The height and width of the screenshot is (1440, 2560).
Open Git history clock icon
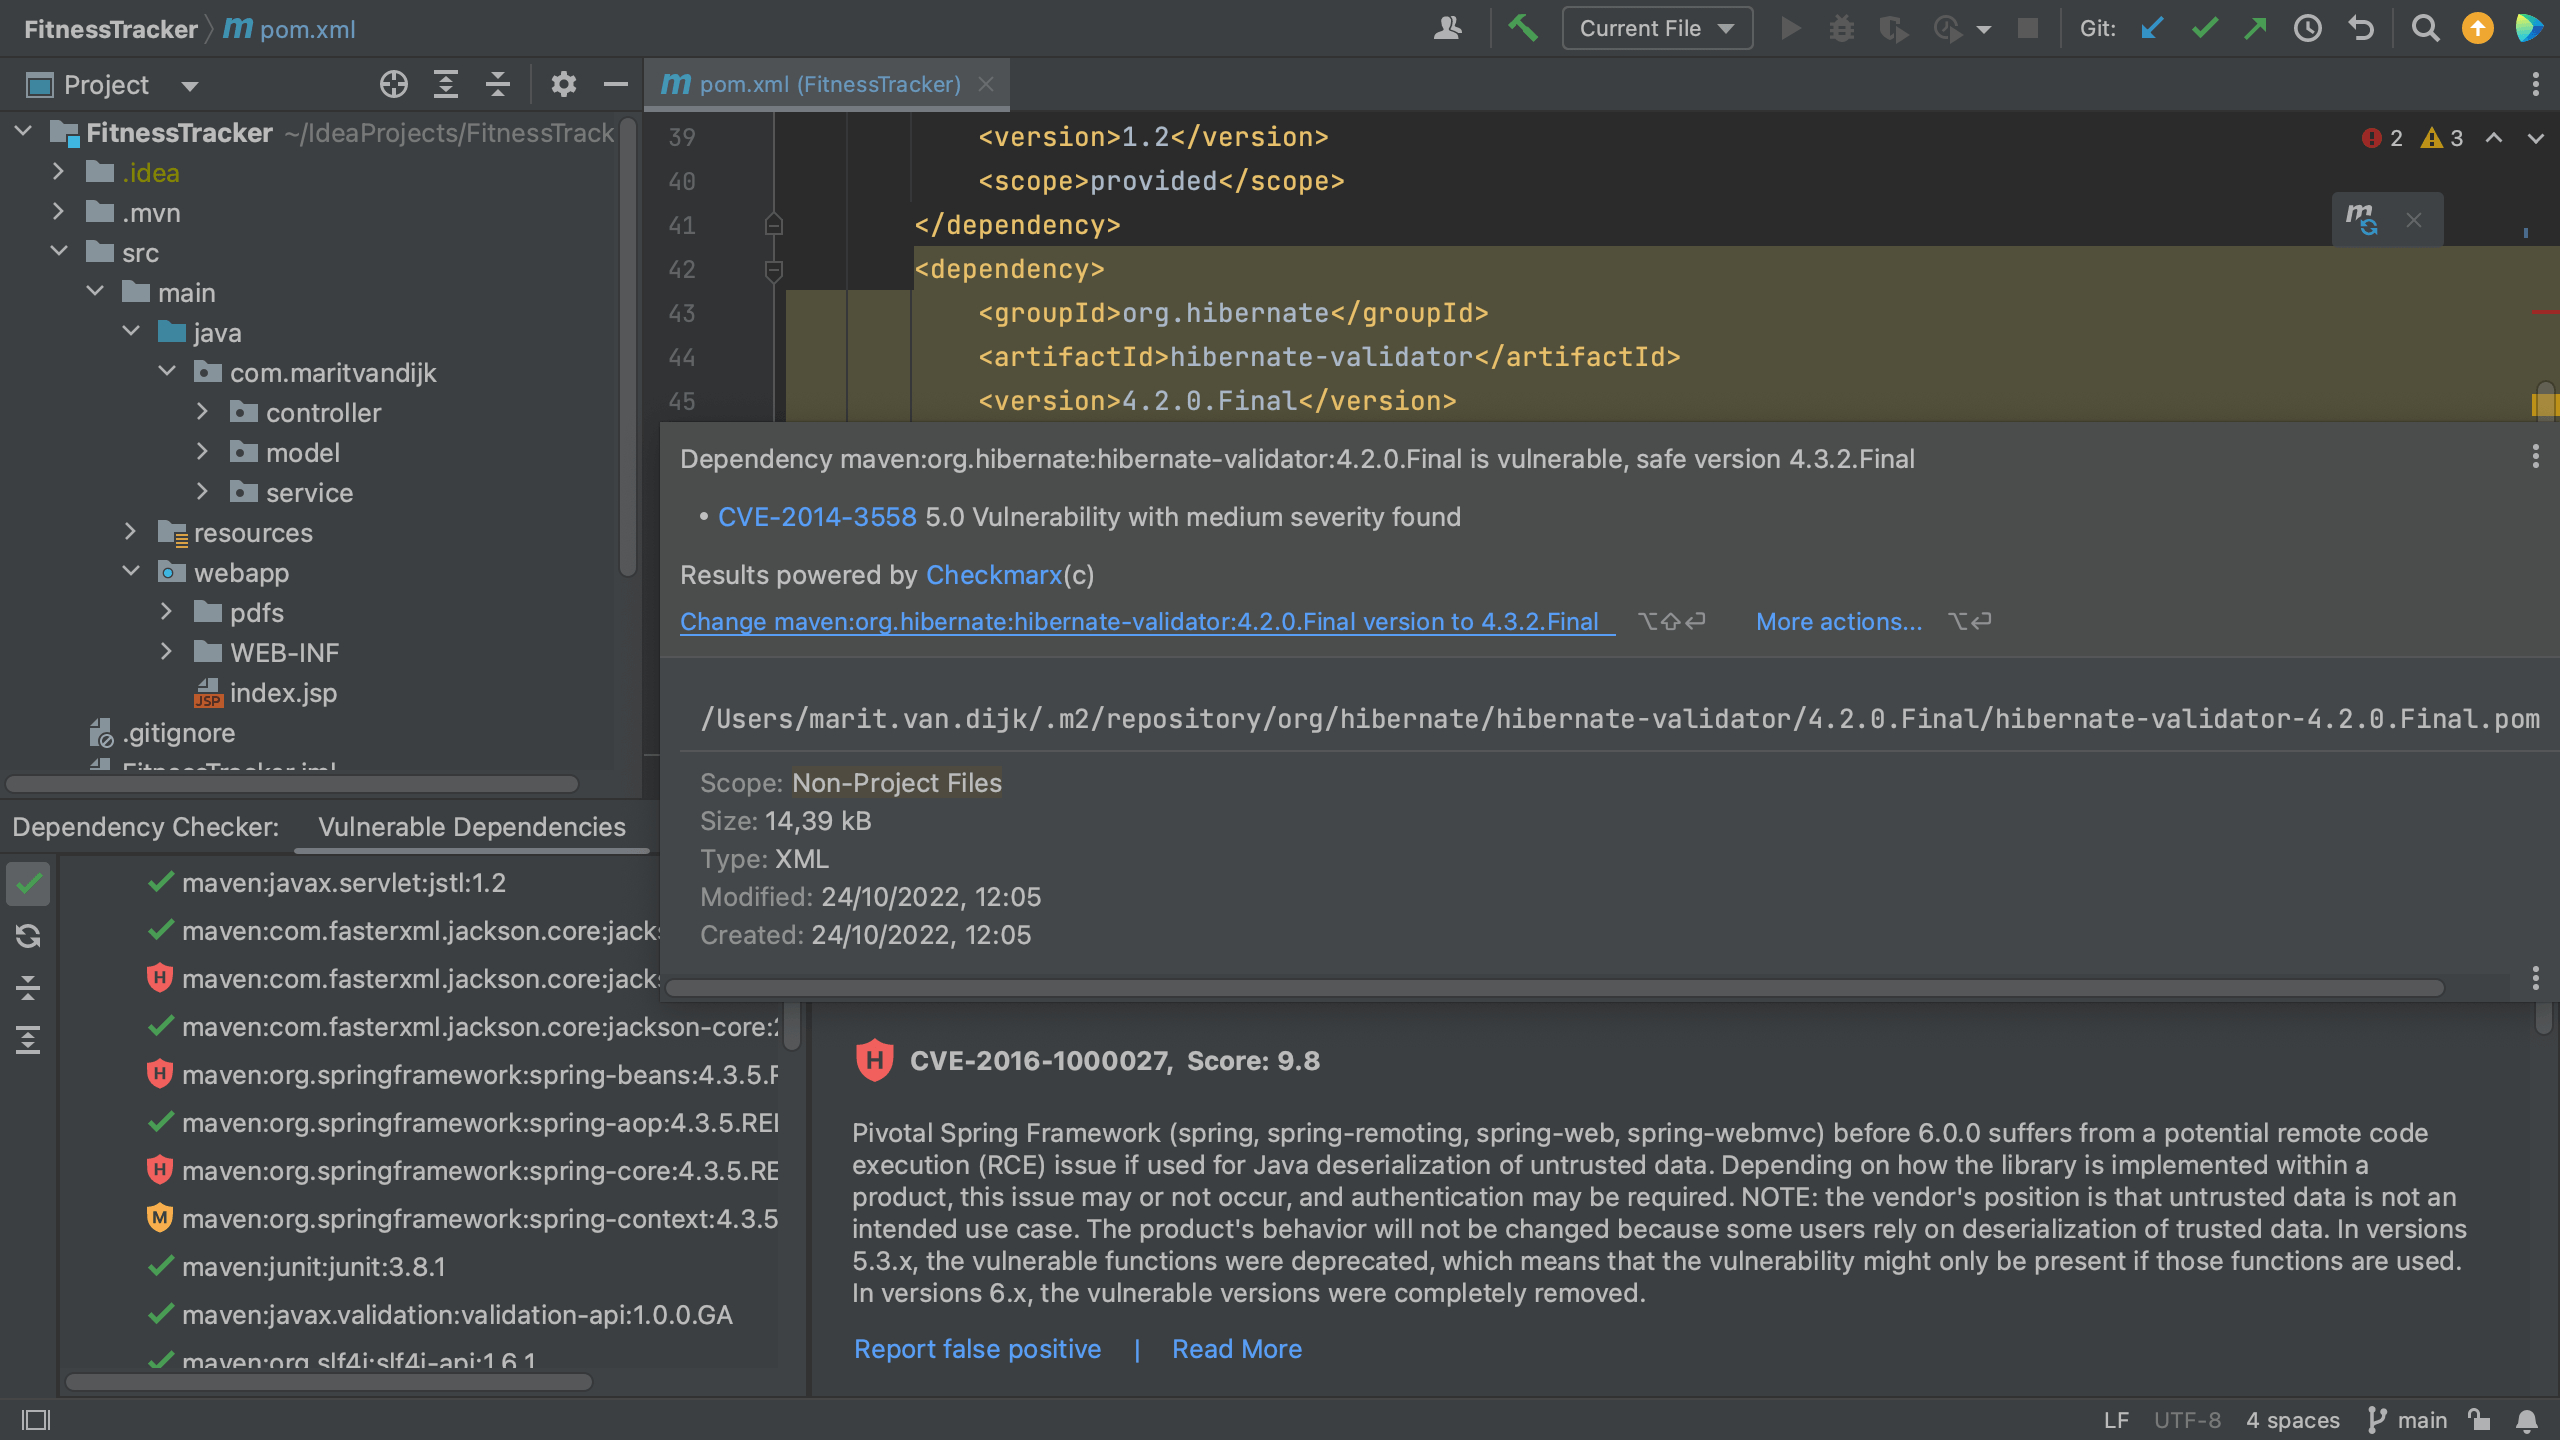(x=2307, y=28)
